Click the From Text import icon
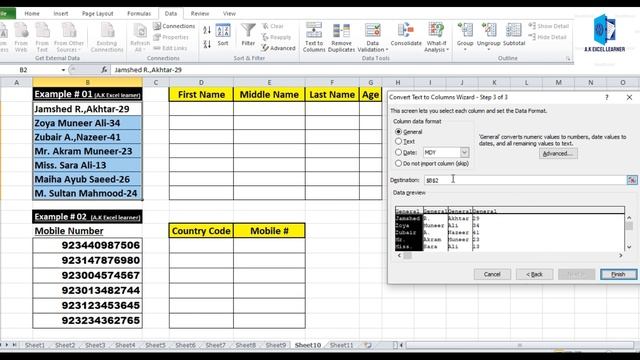 pyautogui.click(x=42, y=37)
